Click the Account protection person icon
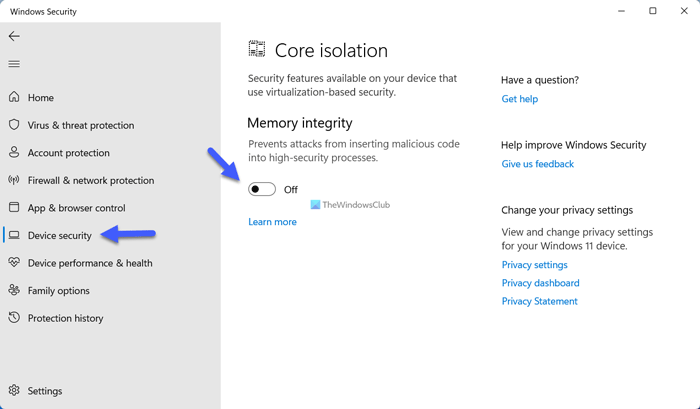Image resolution: width=700 pixels, height=409 pixels. [14, 153]
